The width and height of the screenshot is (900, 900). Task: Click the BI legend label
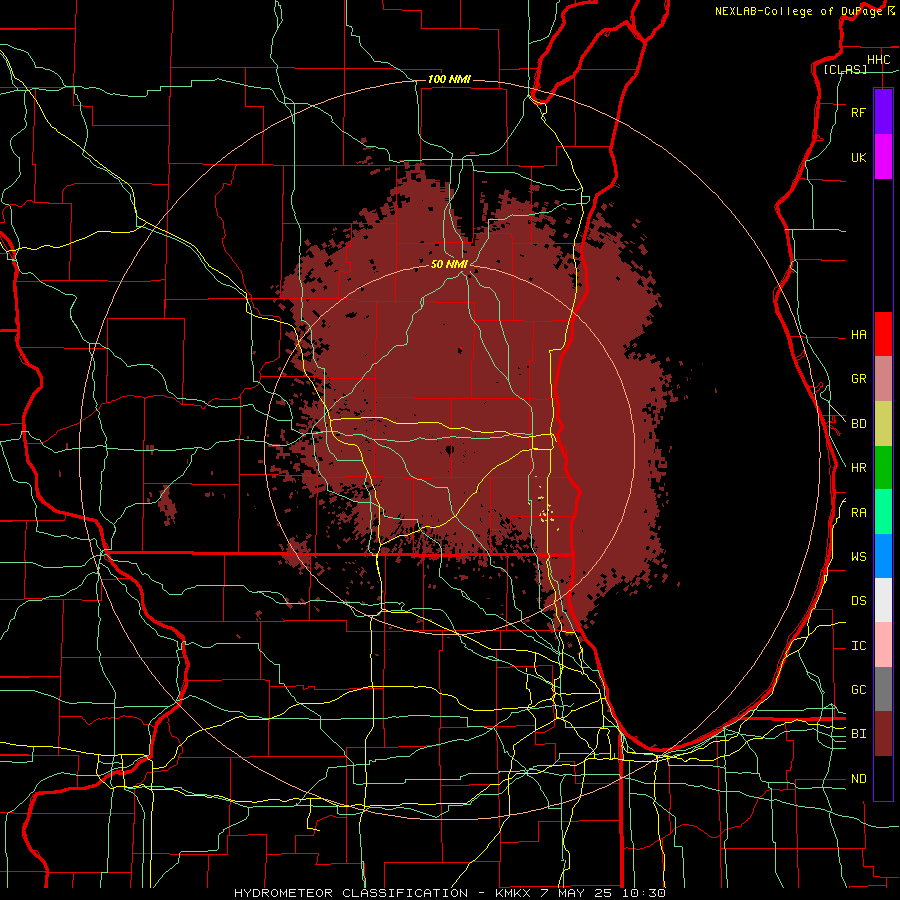pos(858,734)
